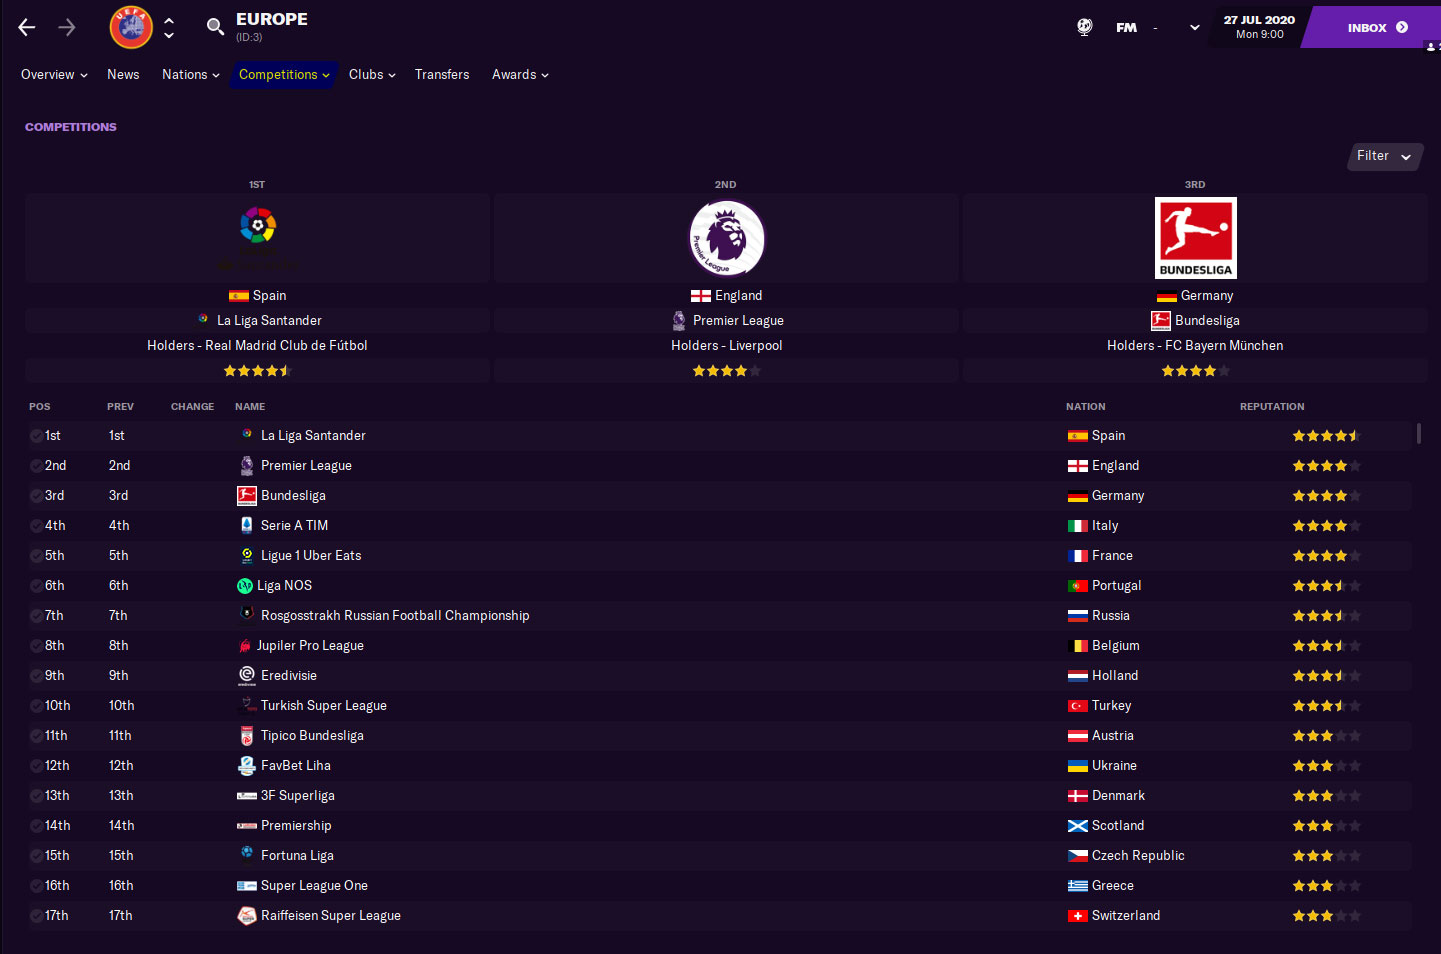Open the Serie A TIM competition link
Viewport: 1441px width, 954px height.
[x=294, y=526]
